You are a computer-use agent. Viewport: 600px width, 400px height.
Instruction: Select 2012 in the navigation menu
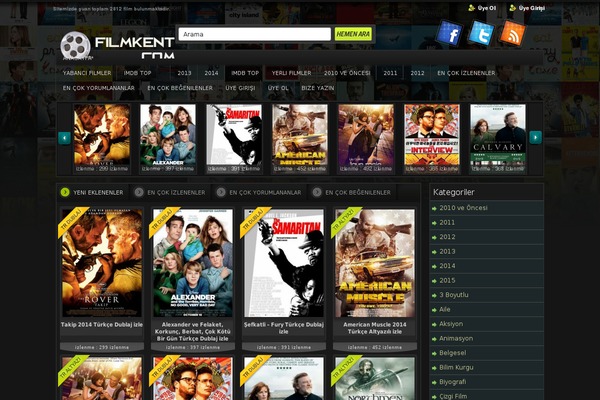point(417,73)
